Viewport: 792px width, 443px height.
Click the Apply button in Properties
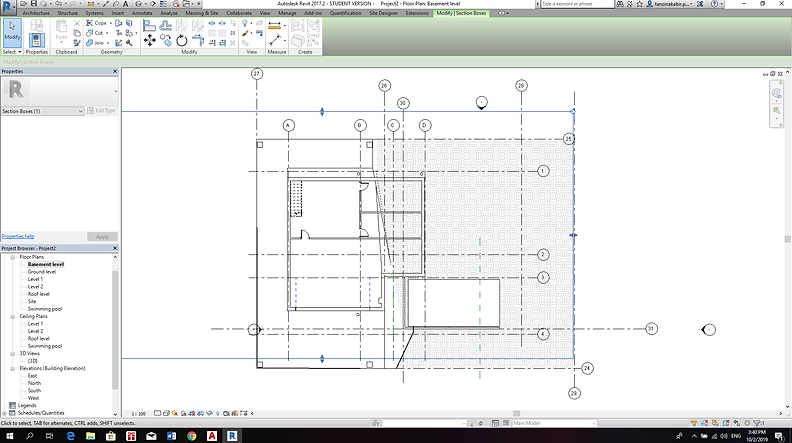(x=102, y=236)
